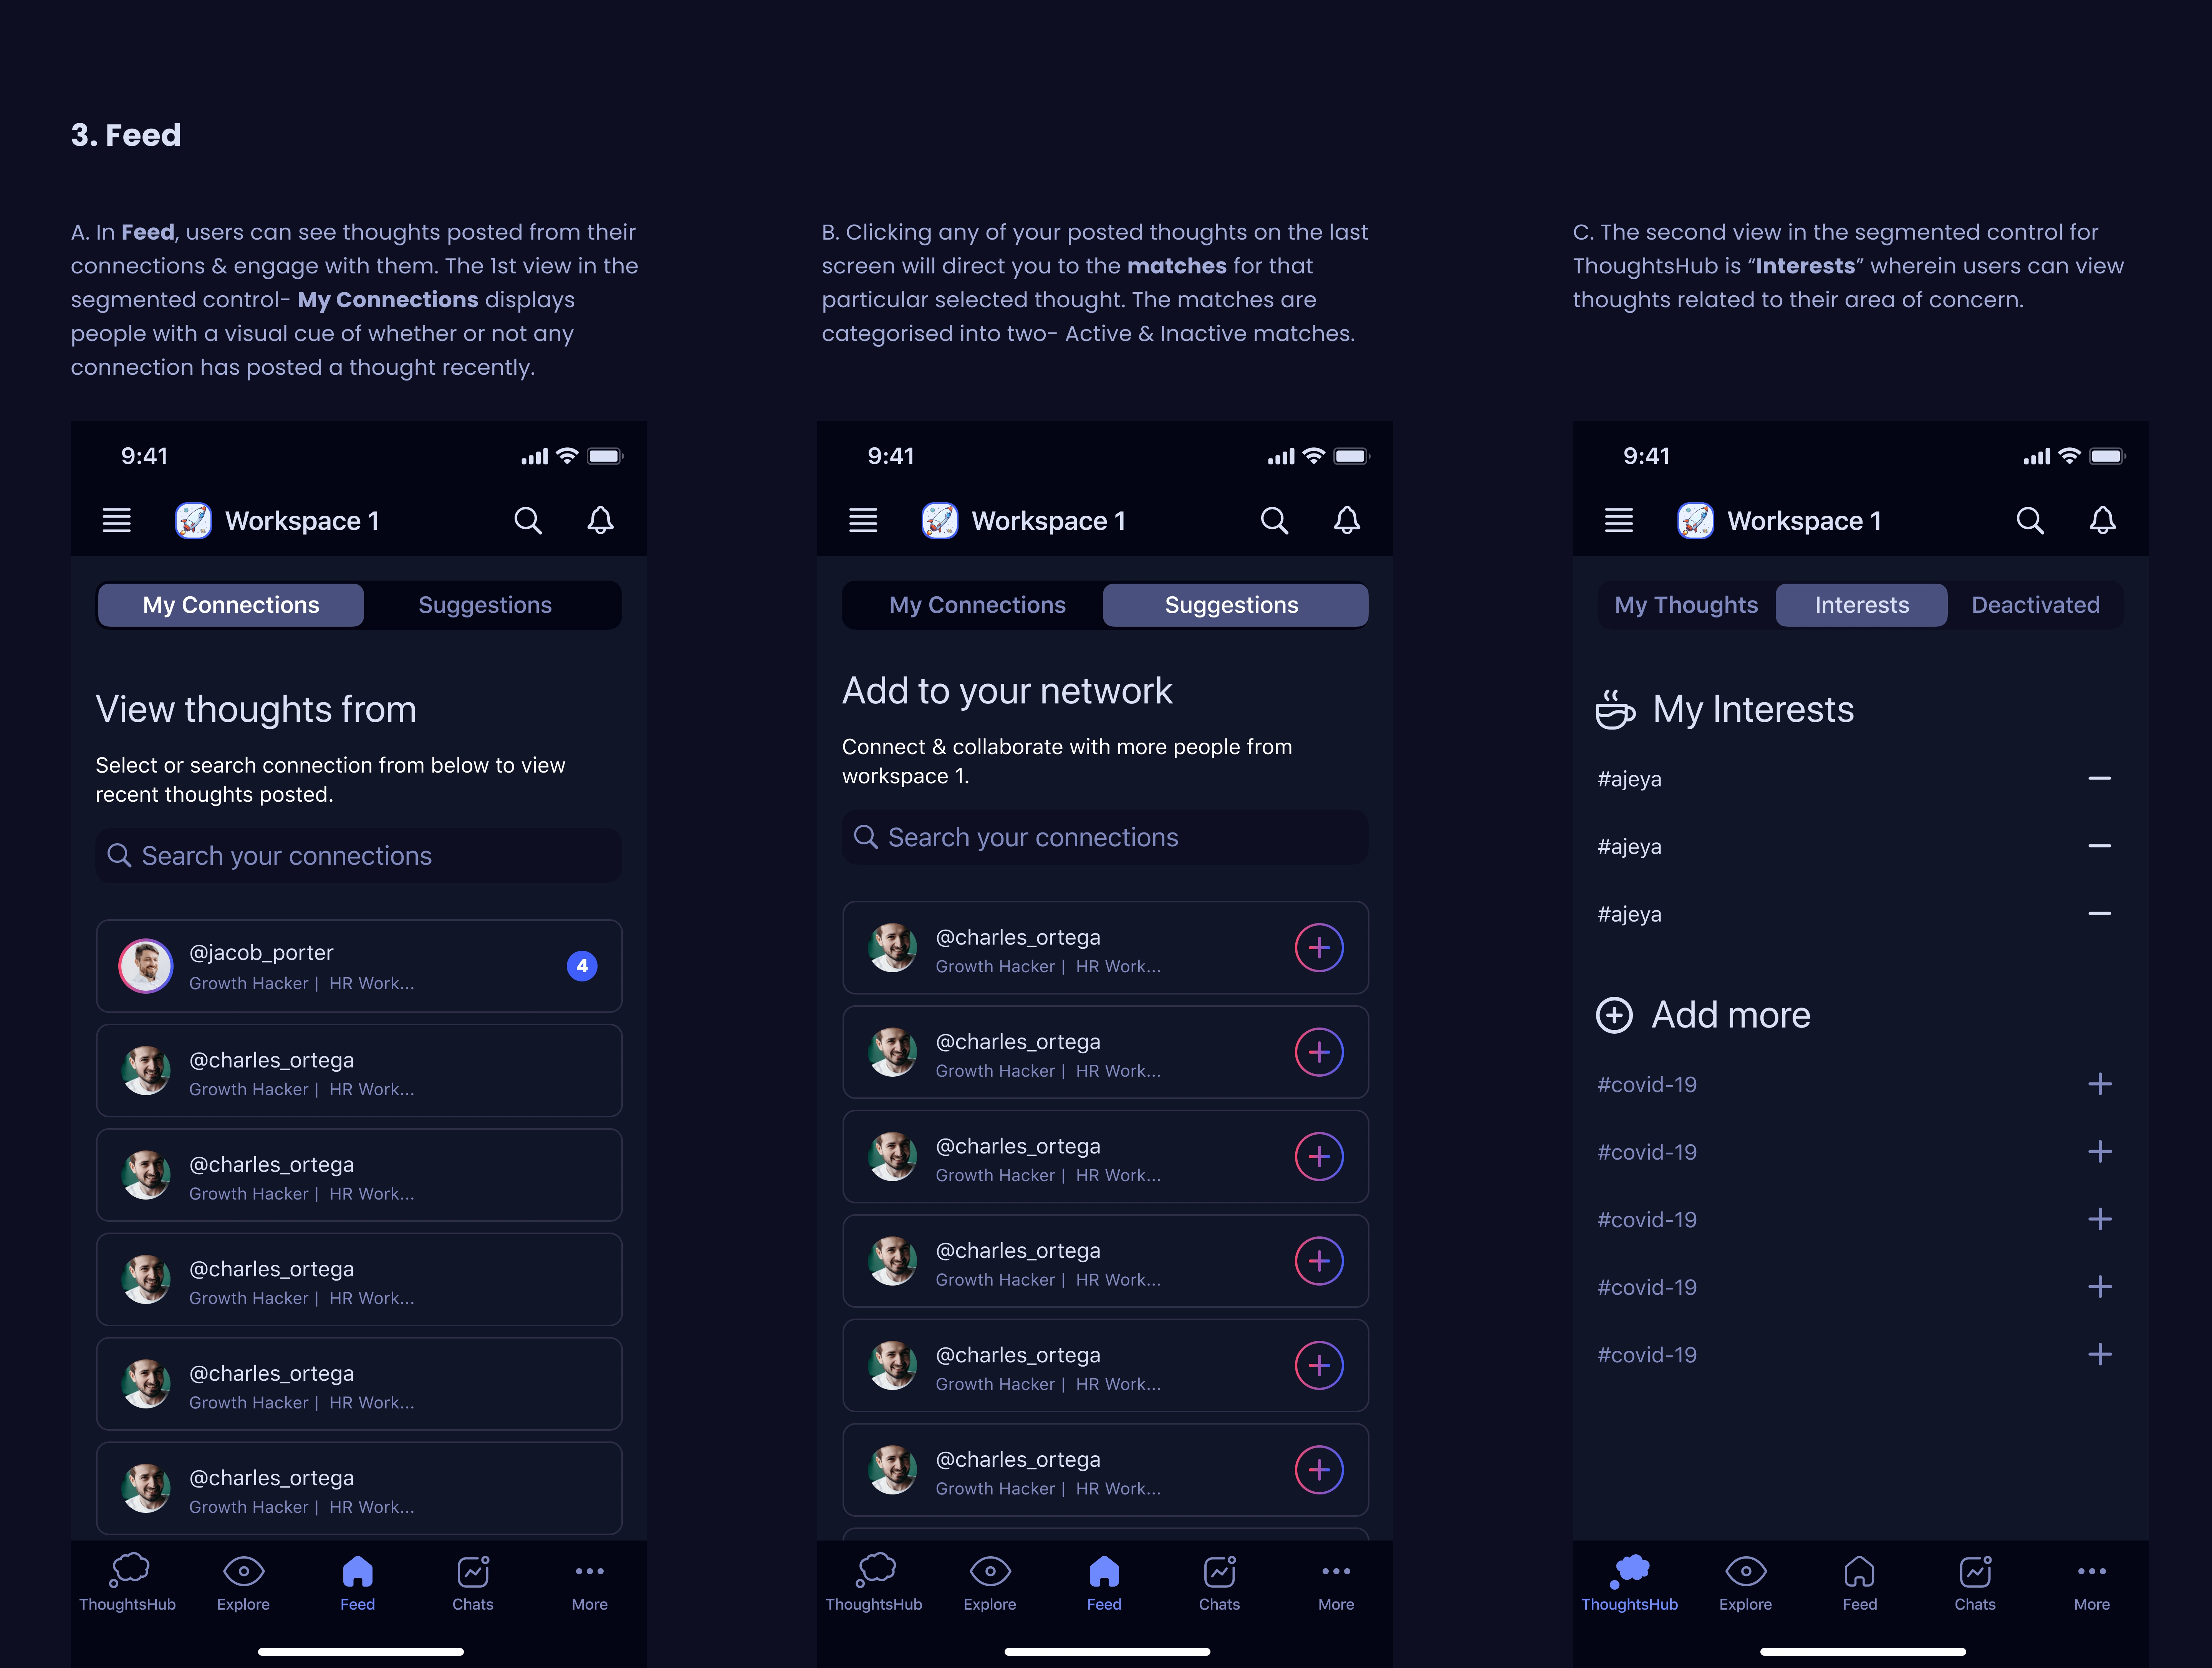Image resolution: width=2212 pixels, height=1668 pixels.
Task: Switch to Suggestions tab on left phone
Action: (x=485, y=605)
